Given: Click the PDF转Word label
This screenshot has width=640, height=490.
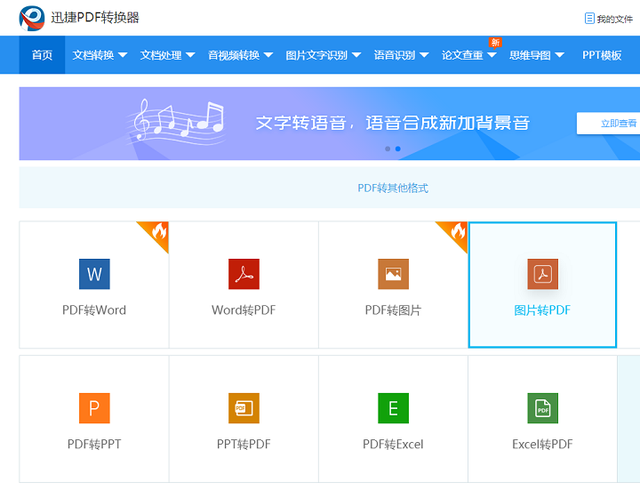Looking at the screenshot, I should (x=94, y=310).
